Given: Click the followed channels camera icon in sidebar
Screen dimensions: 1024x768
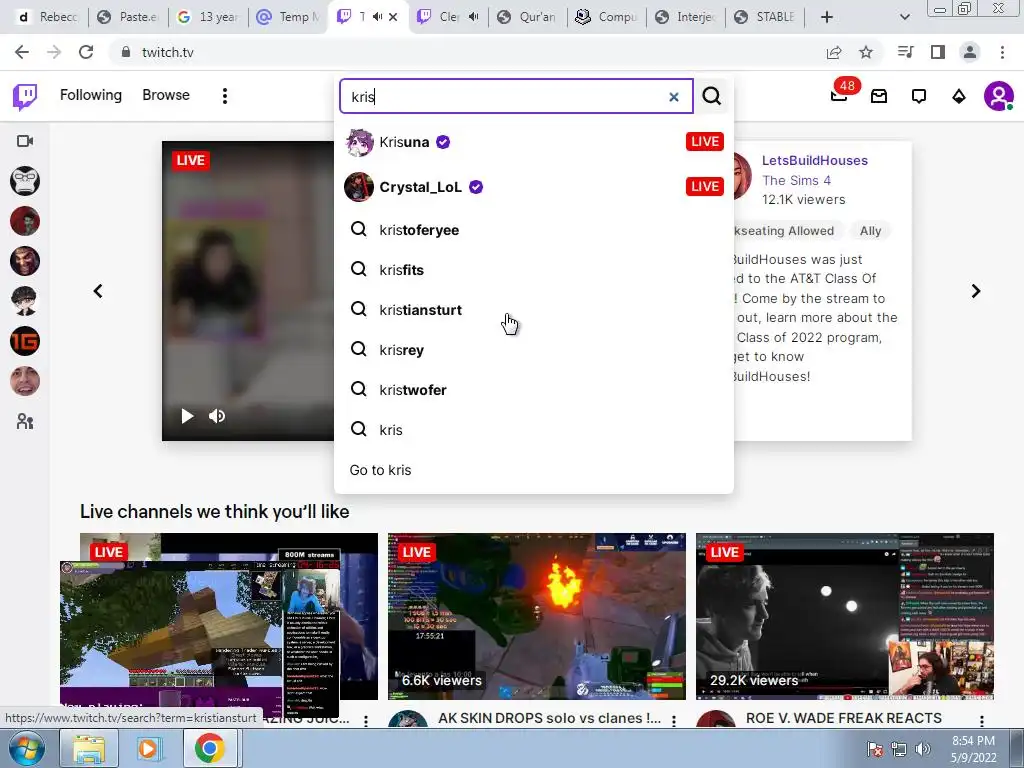Looking at the screenshot, I should coord(25,141).
